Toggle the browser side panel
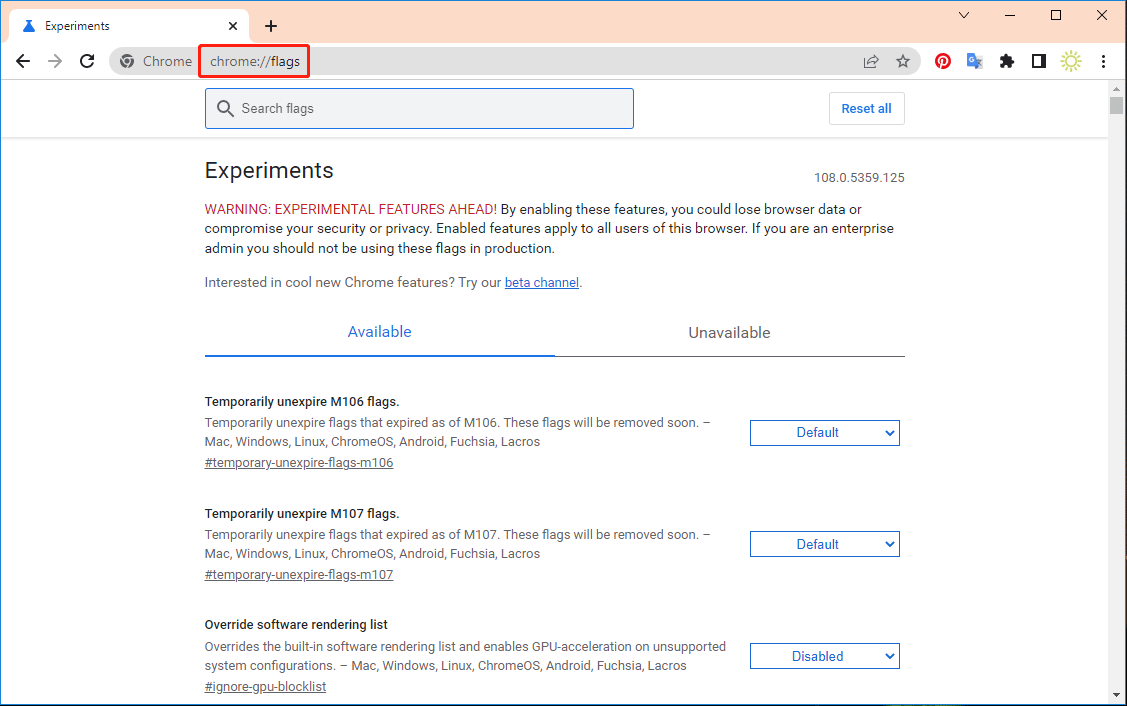The width and height of the screenshot is (1127, 706). (1039, 61)
